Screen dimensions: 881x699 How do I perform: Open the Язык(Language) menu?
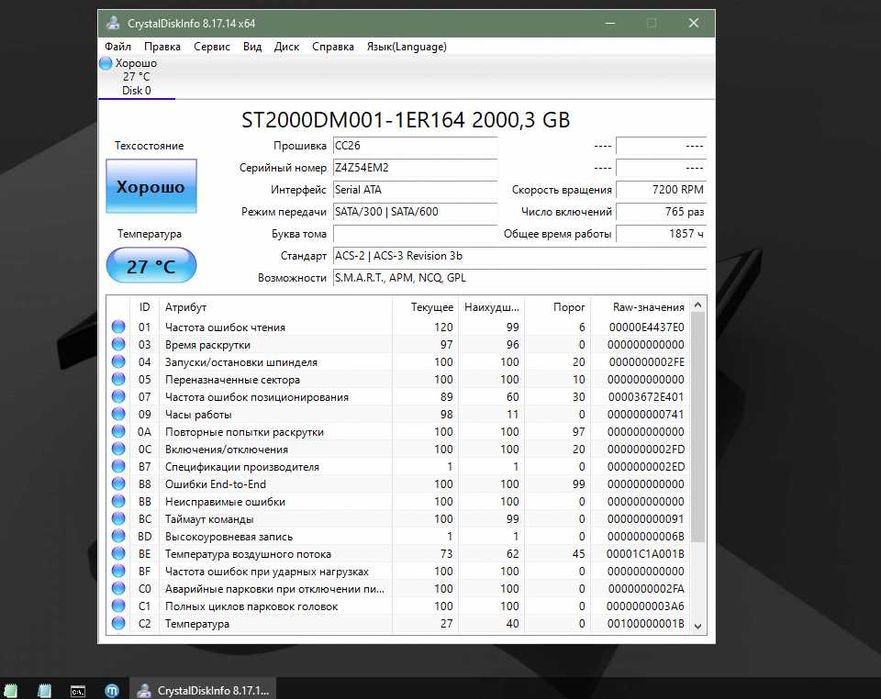(407, 47)
